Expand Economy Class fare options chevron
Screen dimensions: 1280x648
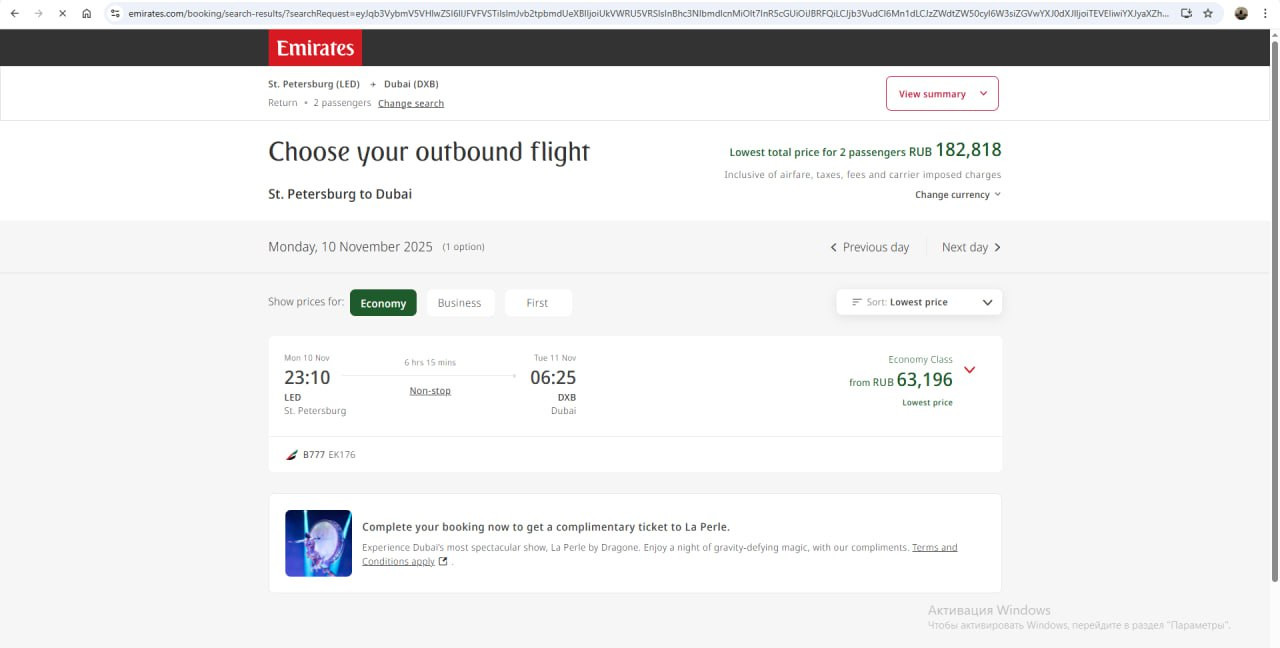[969, 370]
